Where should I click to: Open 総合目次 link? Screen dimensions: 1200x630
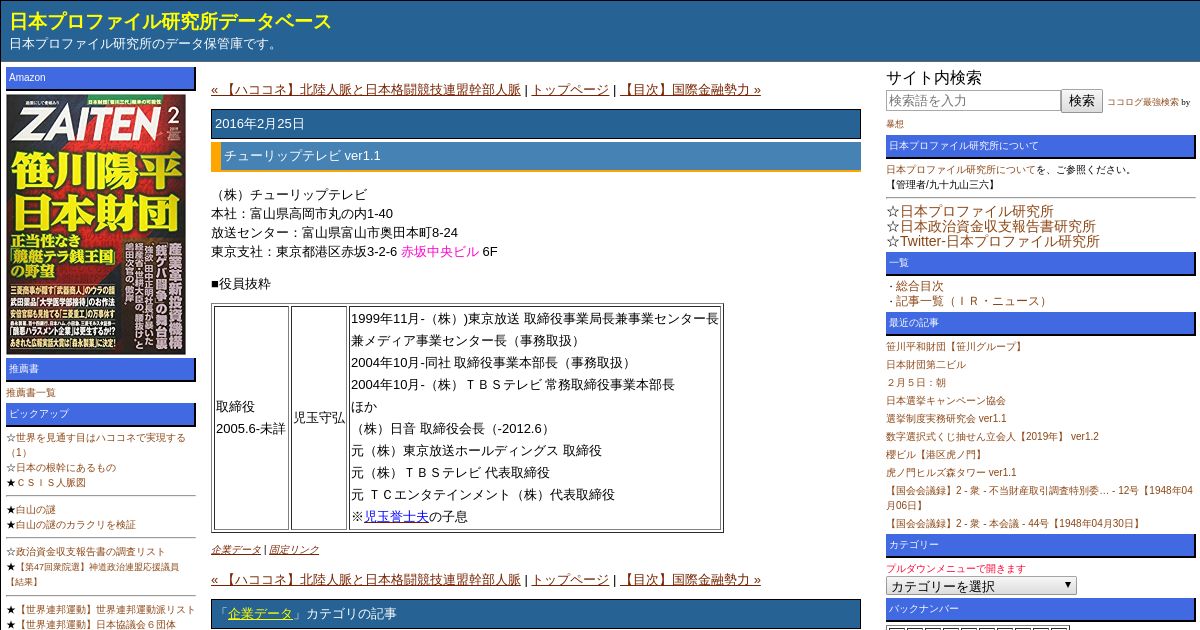tap(920, 286)
